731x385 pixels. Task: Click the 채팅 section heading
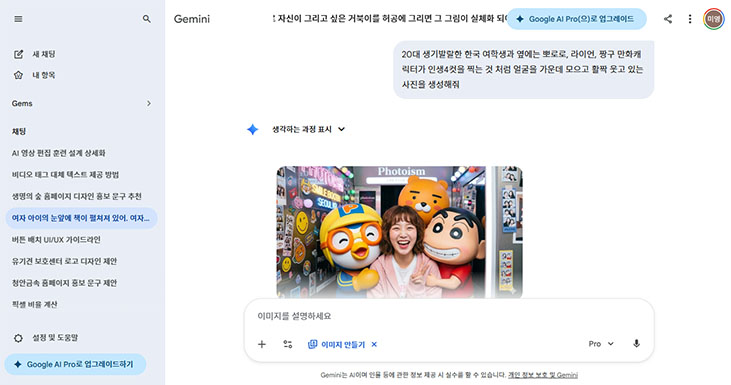(19, 131)
